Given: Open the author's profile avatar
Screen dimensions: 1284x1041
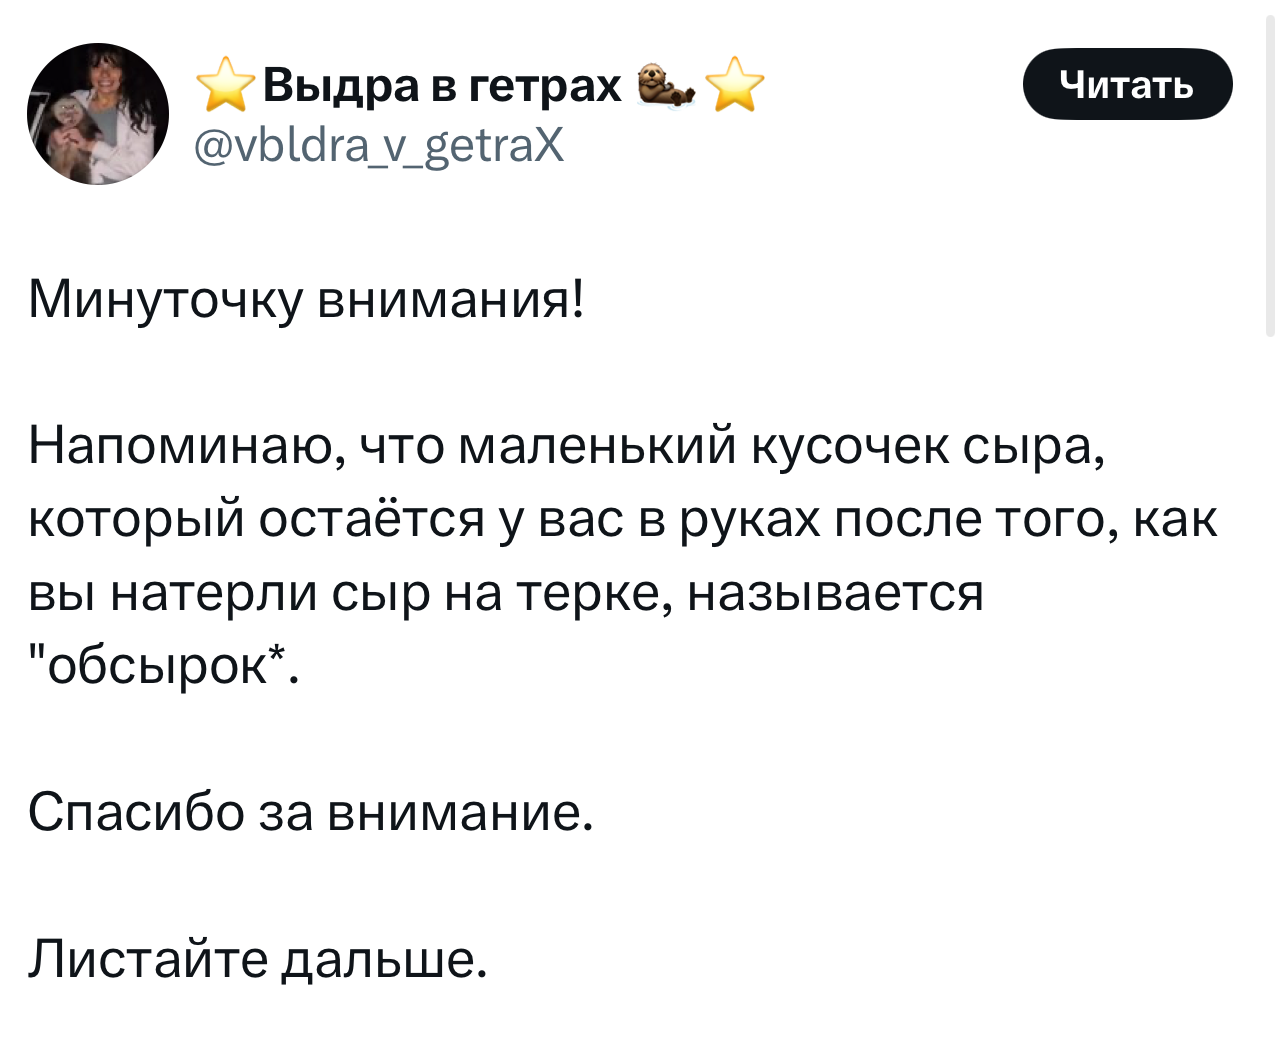Looking at the screenshot, I should click(x=98, y=114).
